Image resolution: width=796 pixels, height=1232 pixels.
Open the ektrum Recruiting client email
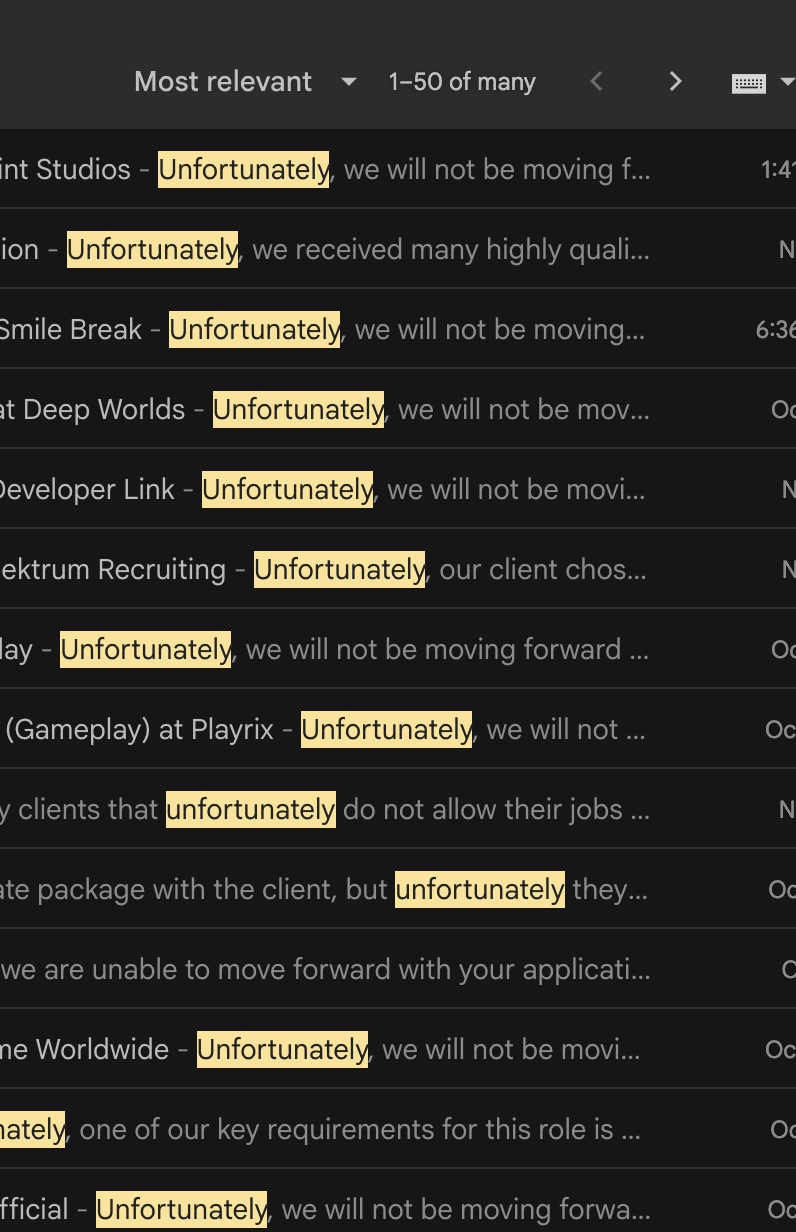(398, 569)
